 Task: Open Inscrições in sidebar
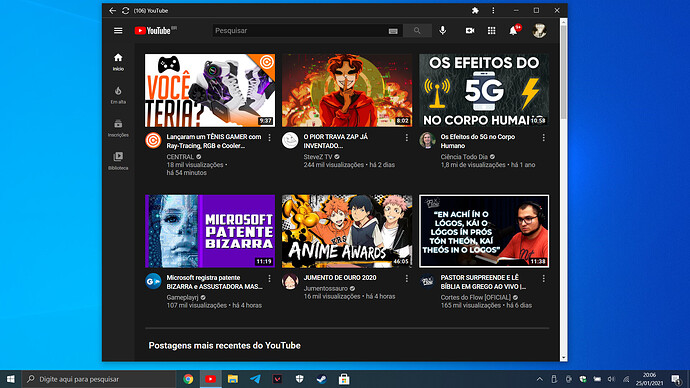[118, 128]
